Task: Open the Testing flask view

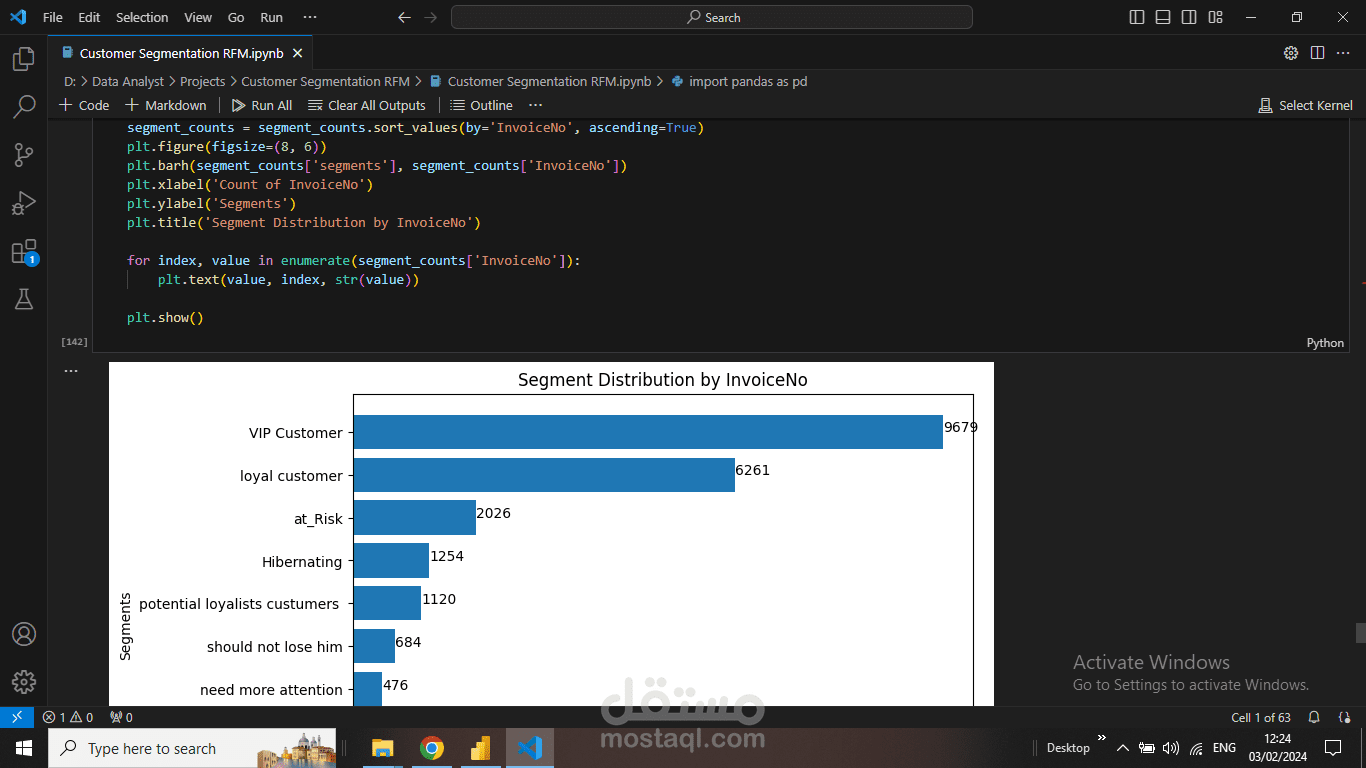Action: pyautogui.click(x=23, y=298)
